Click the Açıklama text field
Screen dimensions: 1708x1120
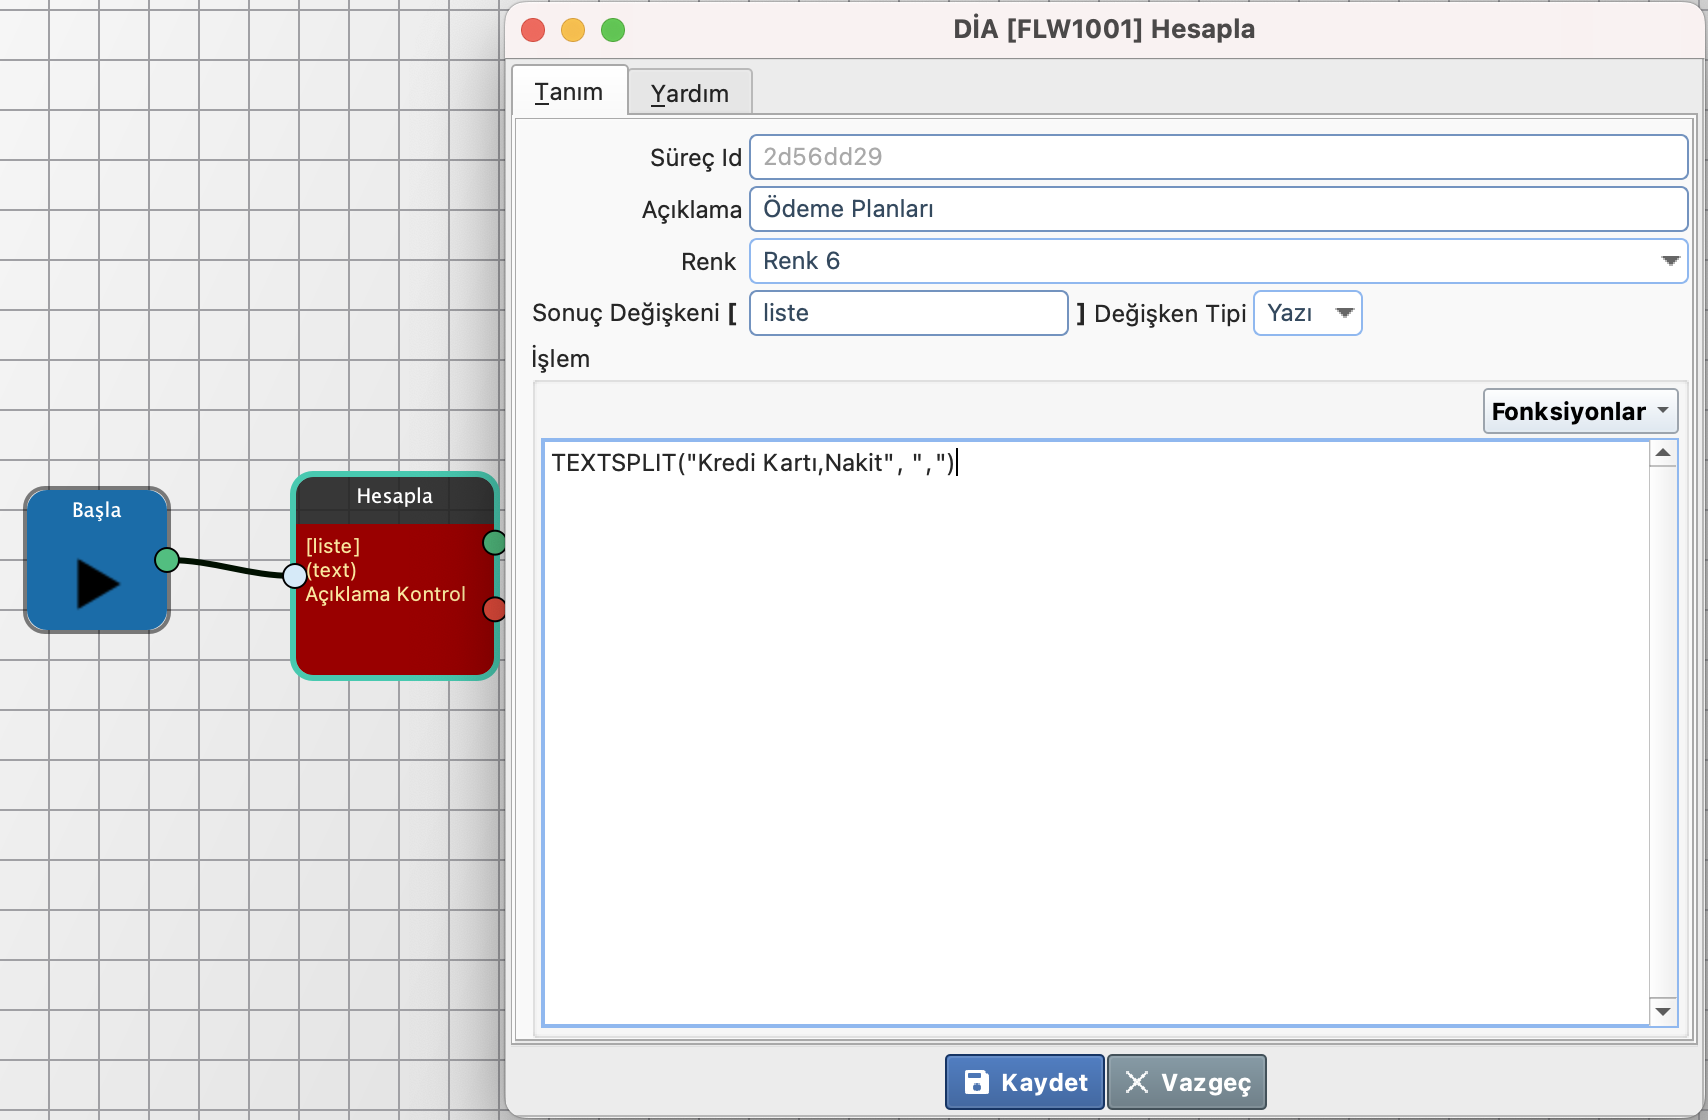tap(1217, 209)
